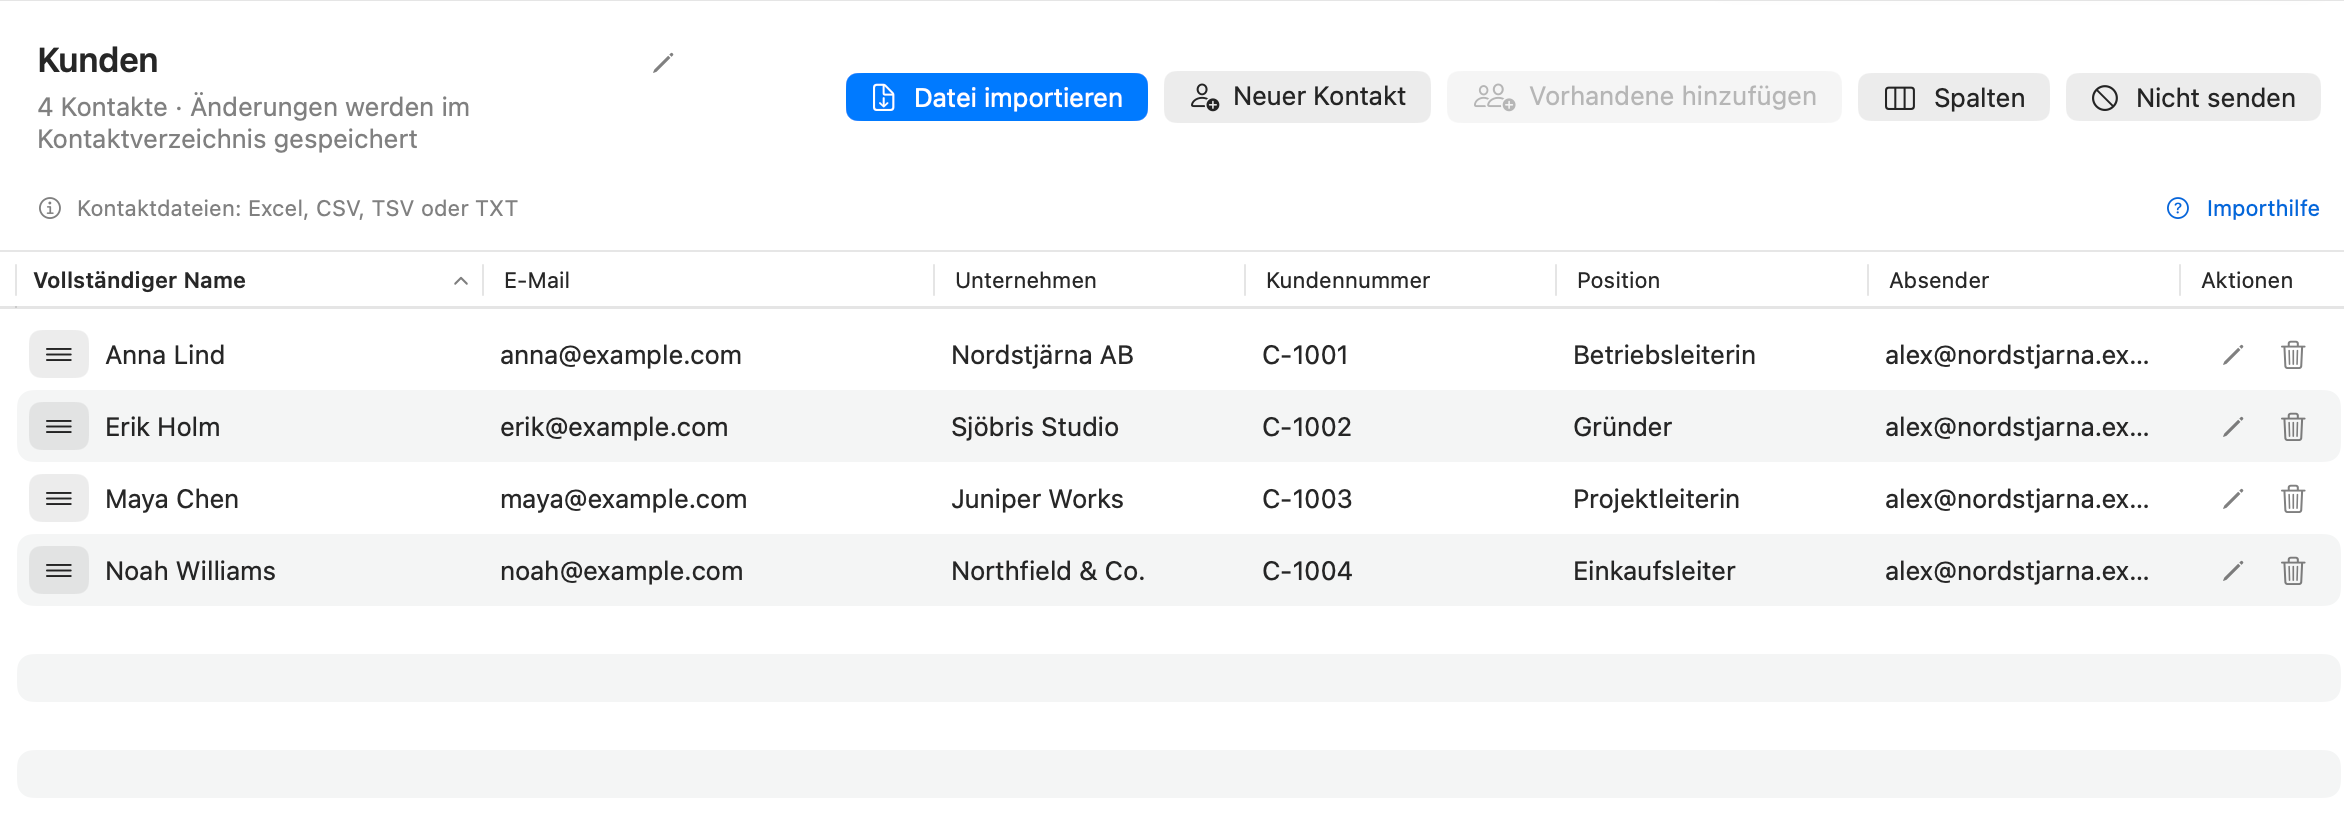
Task: Delete the Maya Chen contact
Action: (2293, 499)
